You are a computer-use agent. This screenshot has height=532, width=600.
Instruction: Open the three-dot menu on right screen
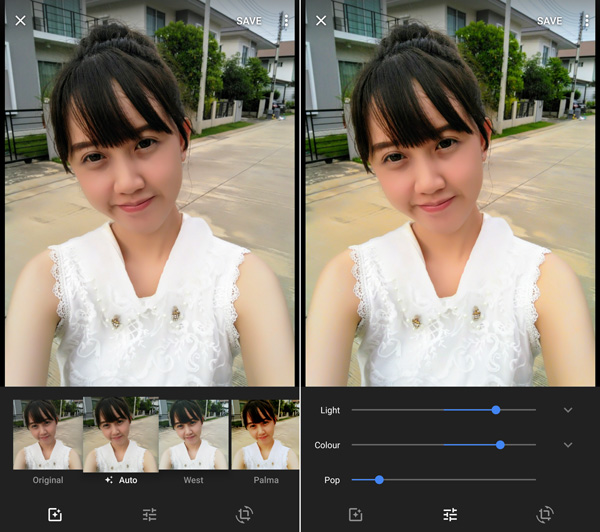pyautogui.click(x=587, y=21)
